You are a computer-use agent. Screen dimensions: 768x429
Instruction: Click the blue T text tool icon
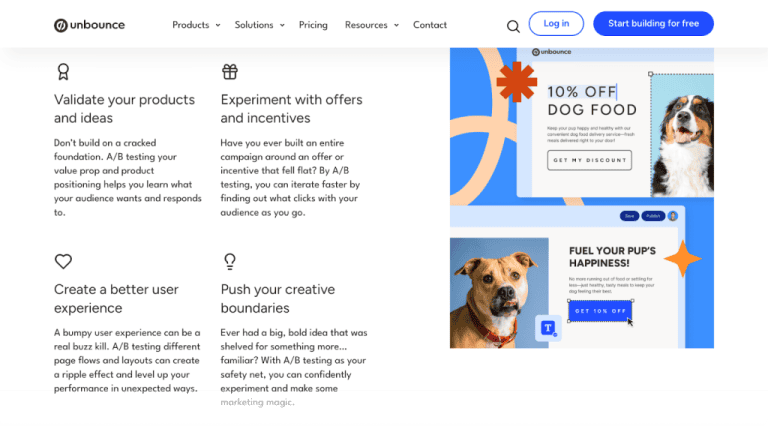click(x=547, y=327)
